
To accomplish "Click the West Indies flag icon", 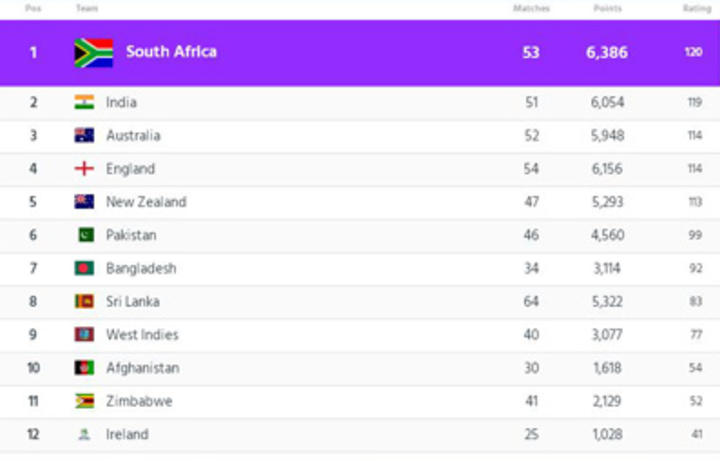I will [x=84, y=334].
